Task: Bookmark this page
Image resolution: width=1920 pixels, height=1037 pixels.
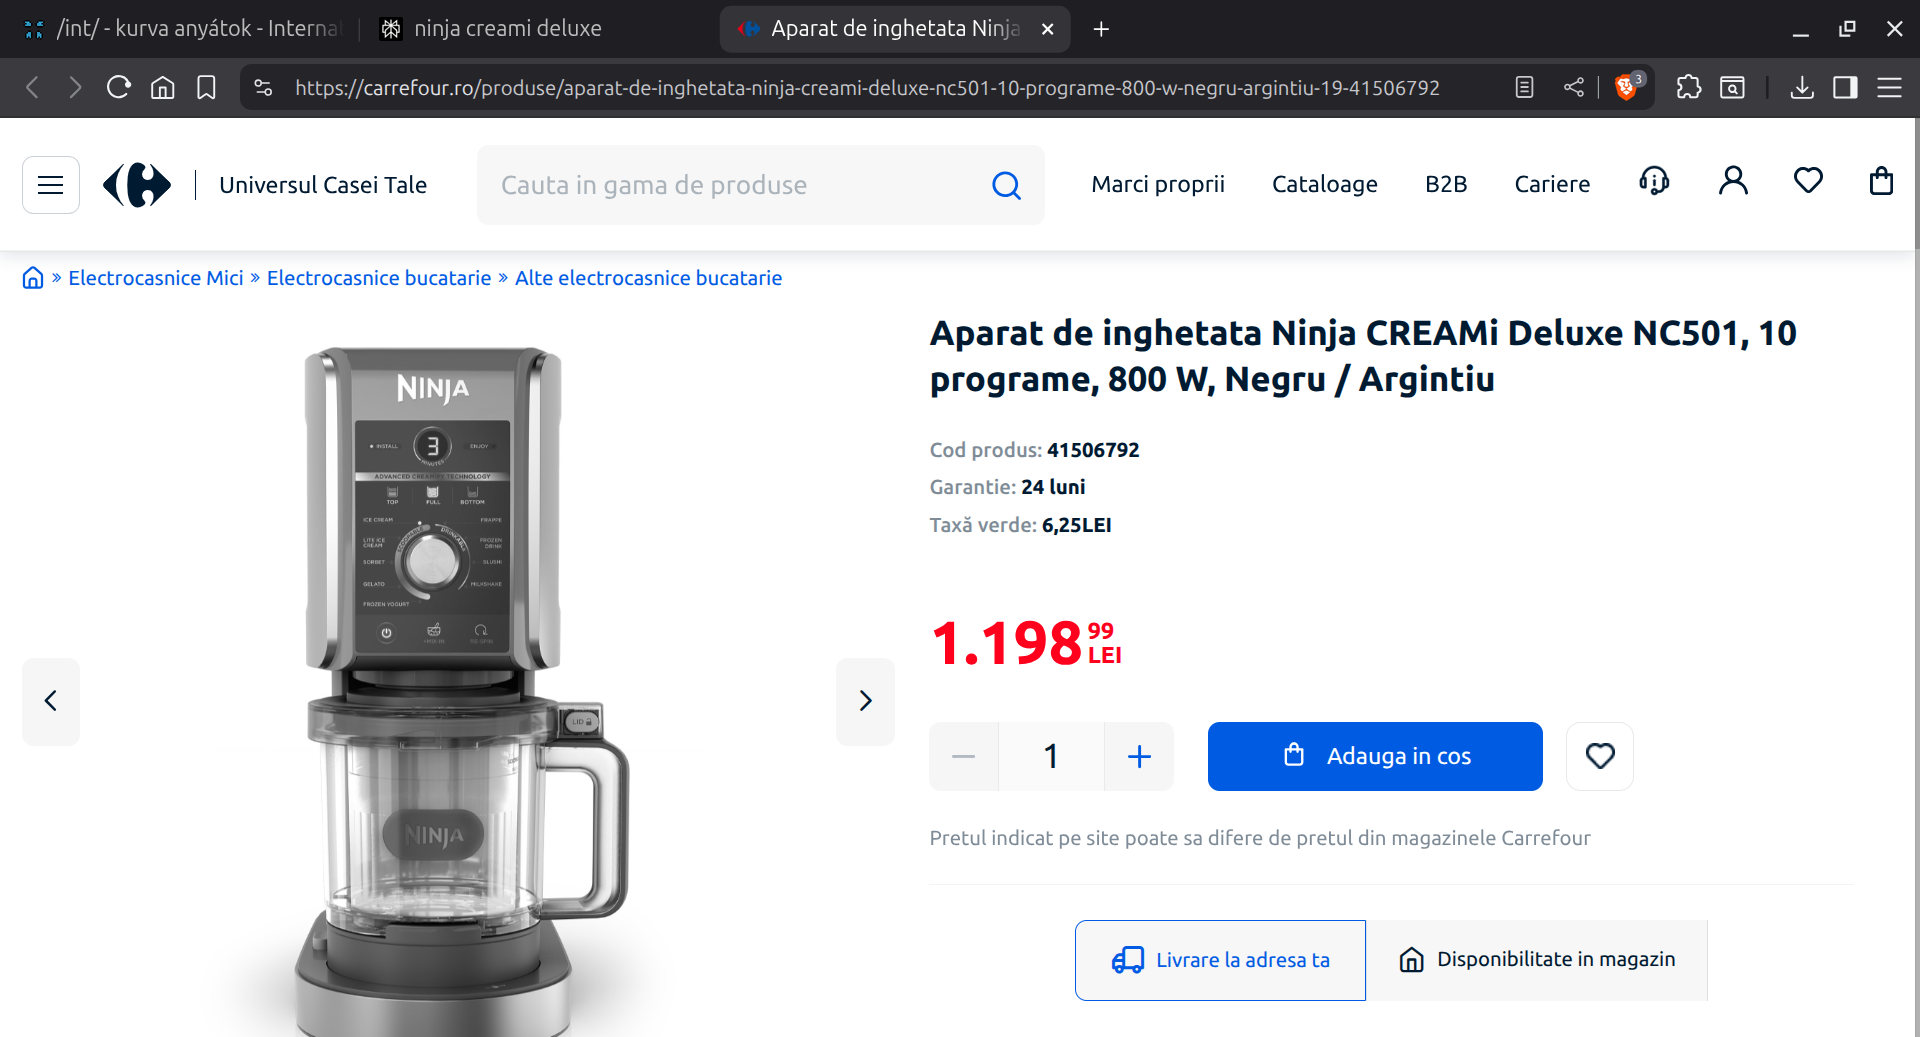Action: [206, 88]
